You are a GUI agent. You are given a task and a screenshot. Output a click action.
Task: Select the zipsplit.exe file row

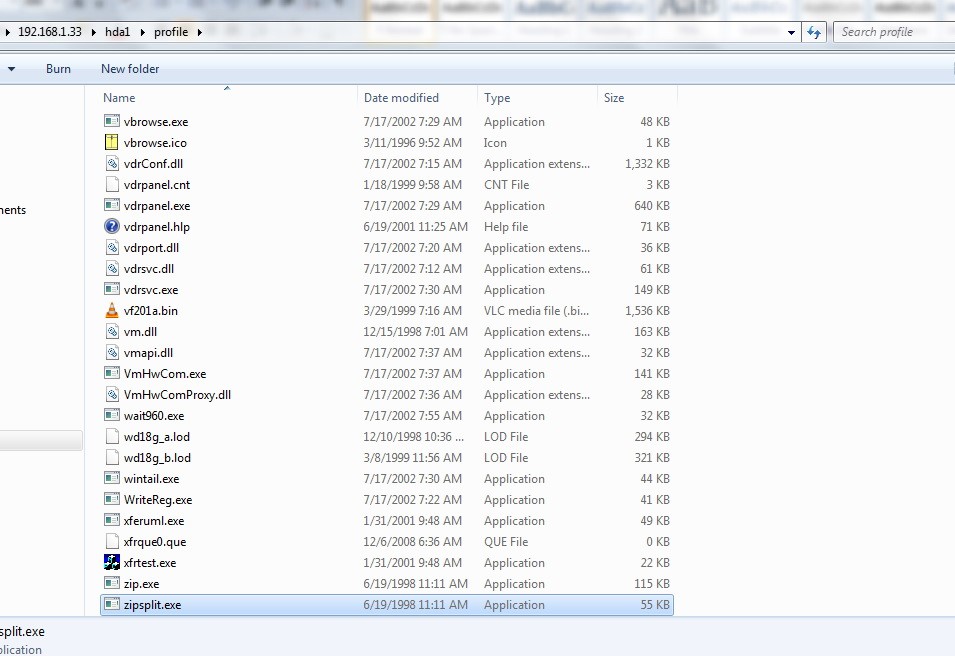click(152, 605)
